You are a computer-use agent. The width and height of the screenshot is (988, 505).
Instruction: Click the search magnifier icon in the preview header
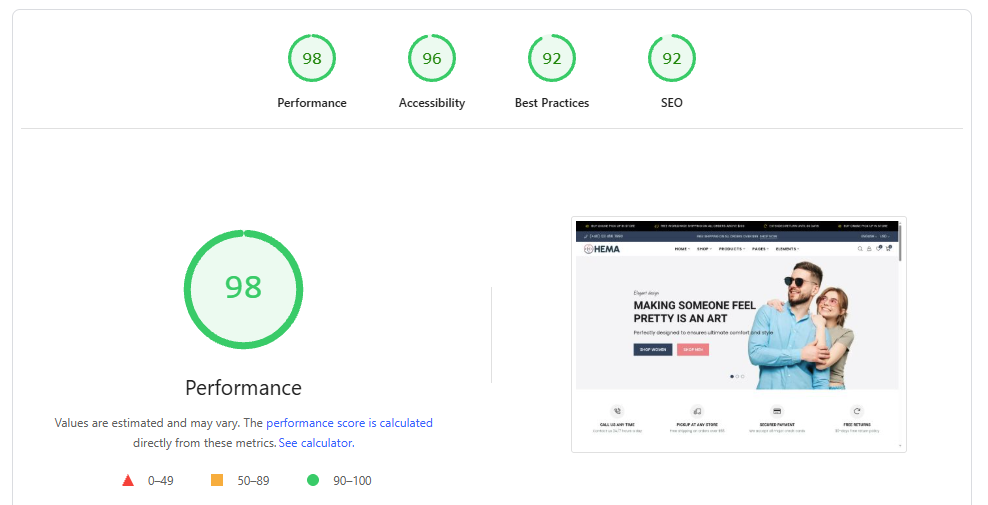point(859,249)
